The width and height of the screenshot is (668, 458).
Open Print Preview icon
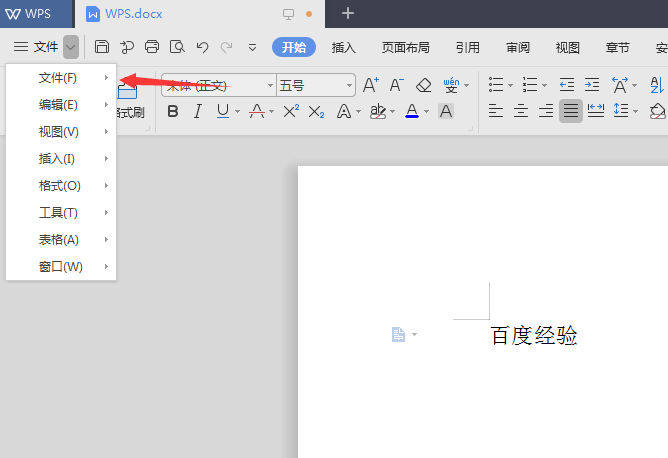177,46
